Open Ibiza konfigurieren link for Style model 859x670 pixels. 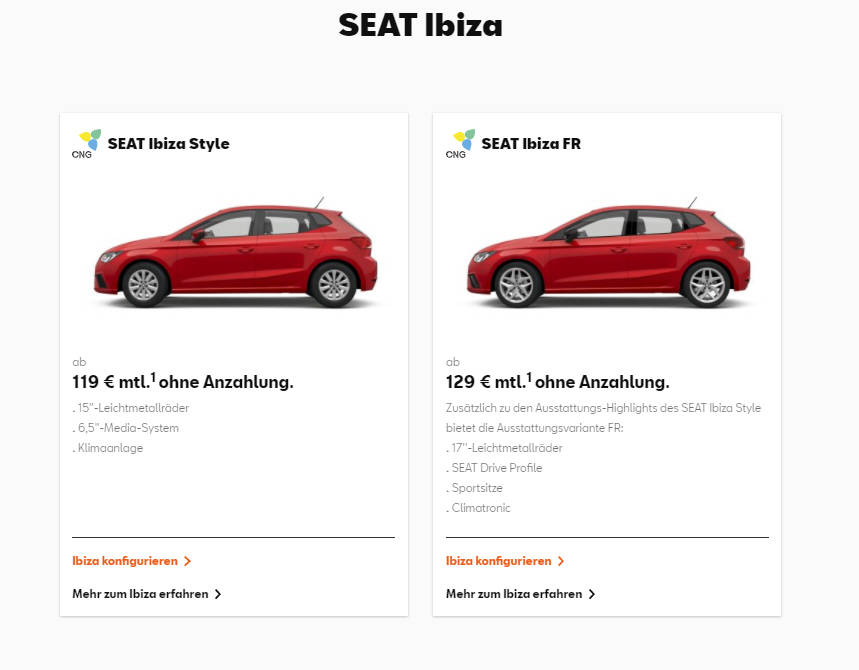coord(125,561)
